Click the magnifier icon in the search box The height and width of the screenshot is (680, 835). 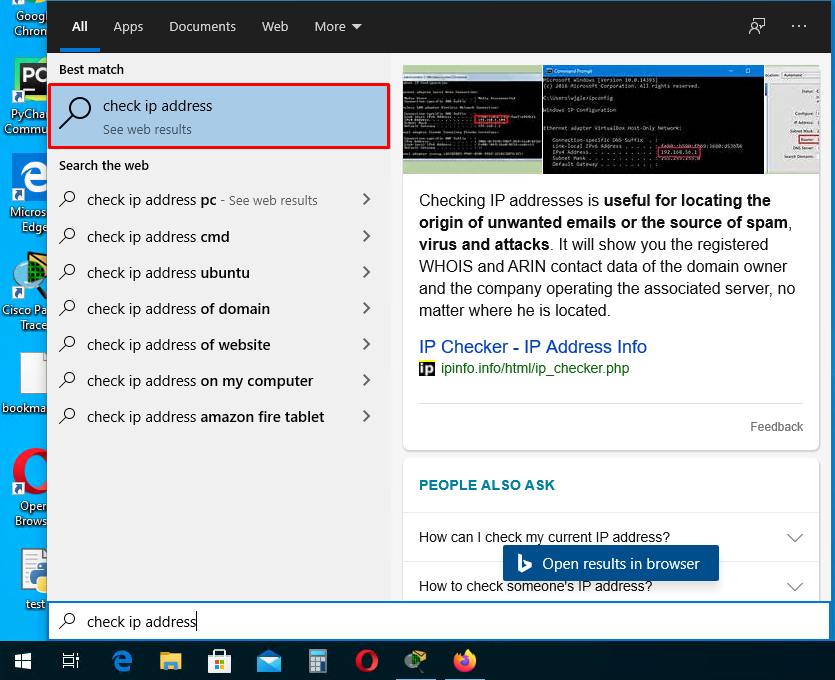point(67,621)
